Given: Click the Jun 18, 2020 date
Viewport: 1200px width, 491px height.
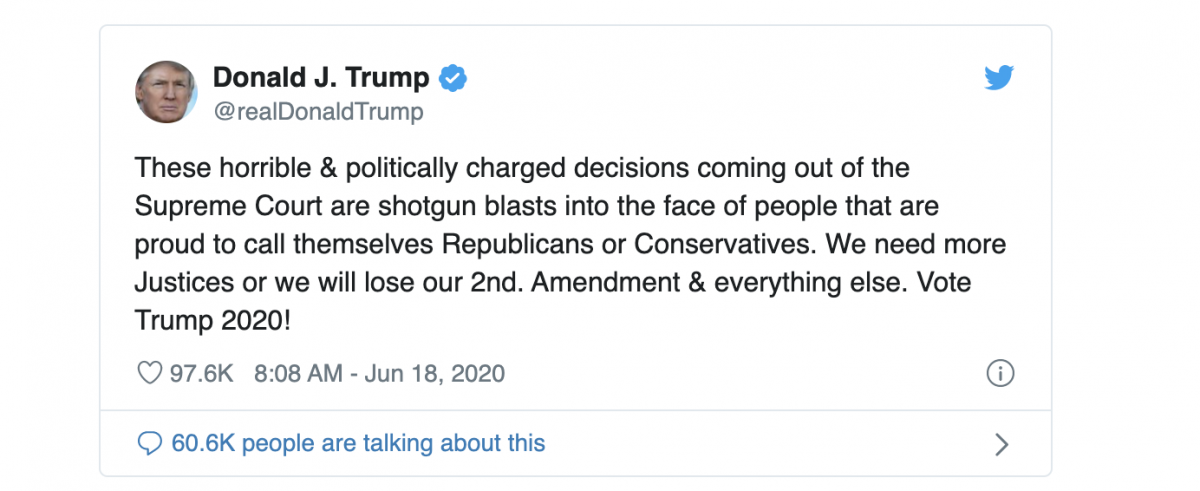Looking at the screenshot, I should coord(434,374).
